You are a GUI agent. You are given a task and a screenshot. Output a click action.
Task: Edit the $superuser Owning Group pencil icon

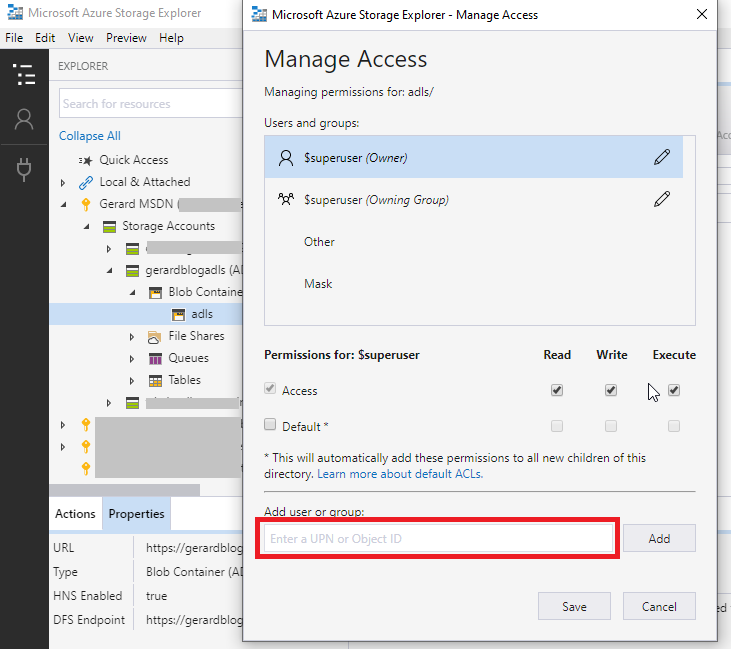click(662, 199)
